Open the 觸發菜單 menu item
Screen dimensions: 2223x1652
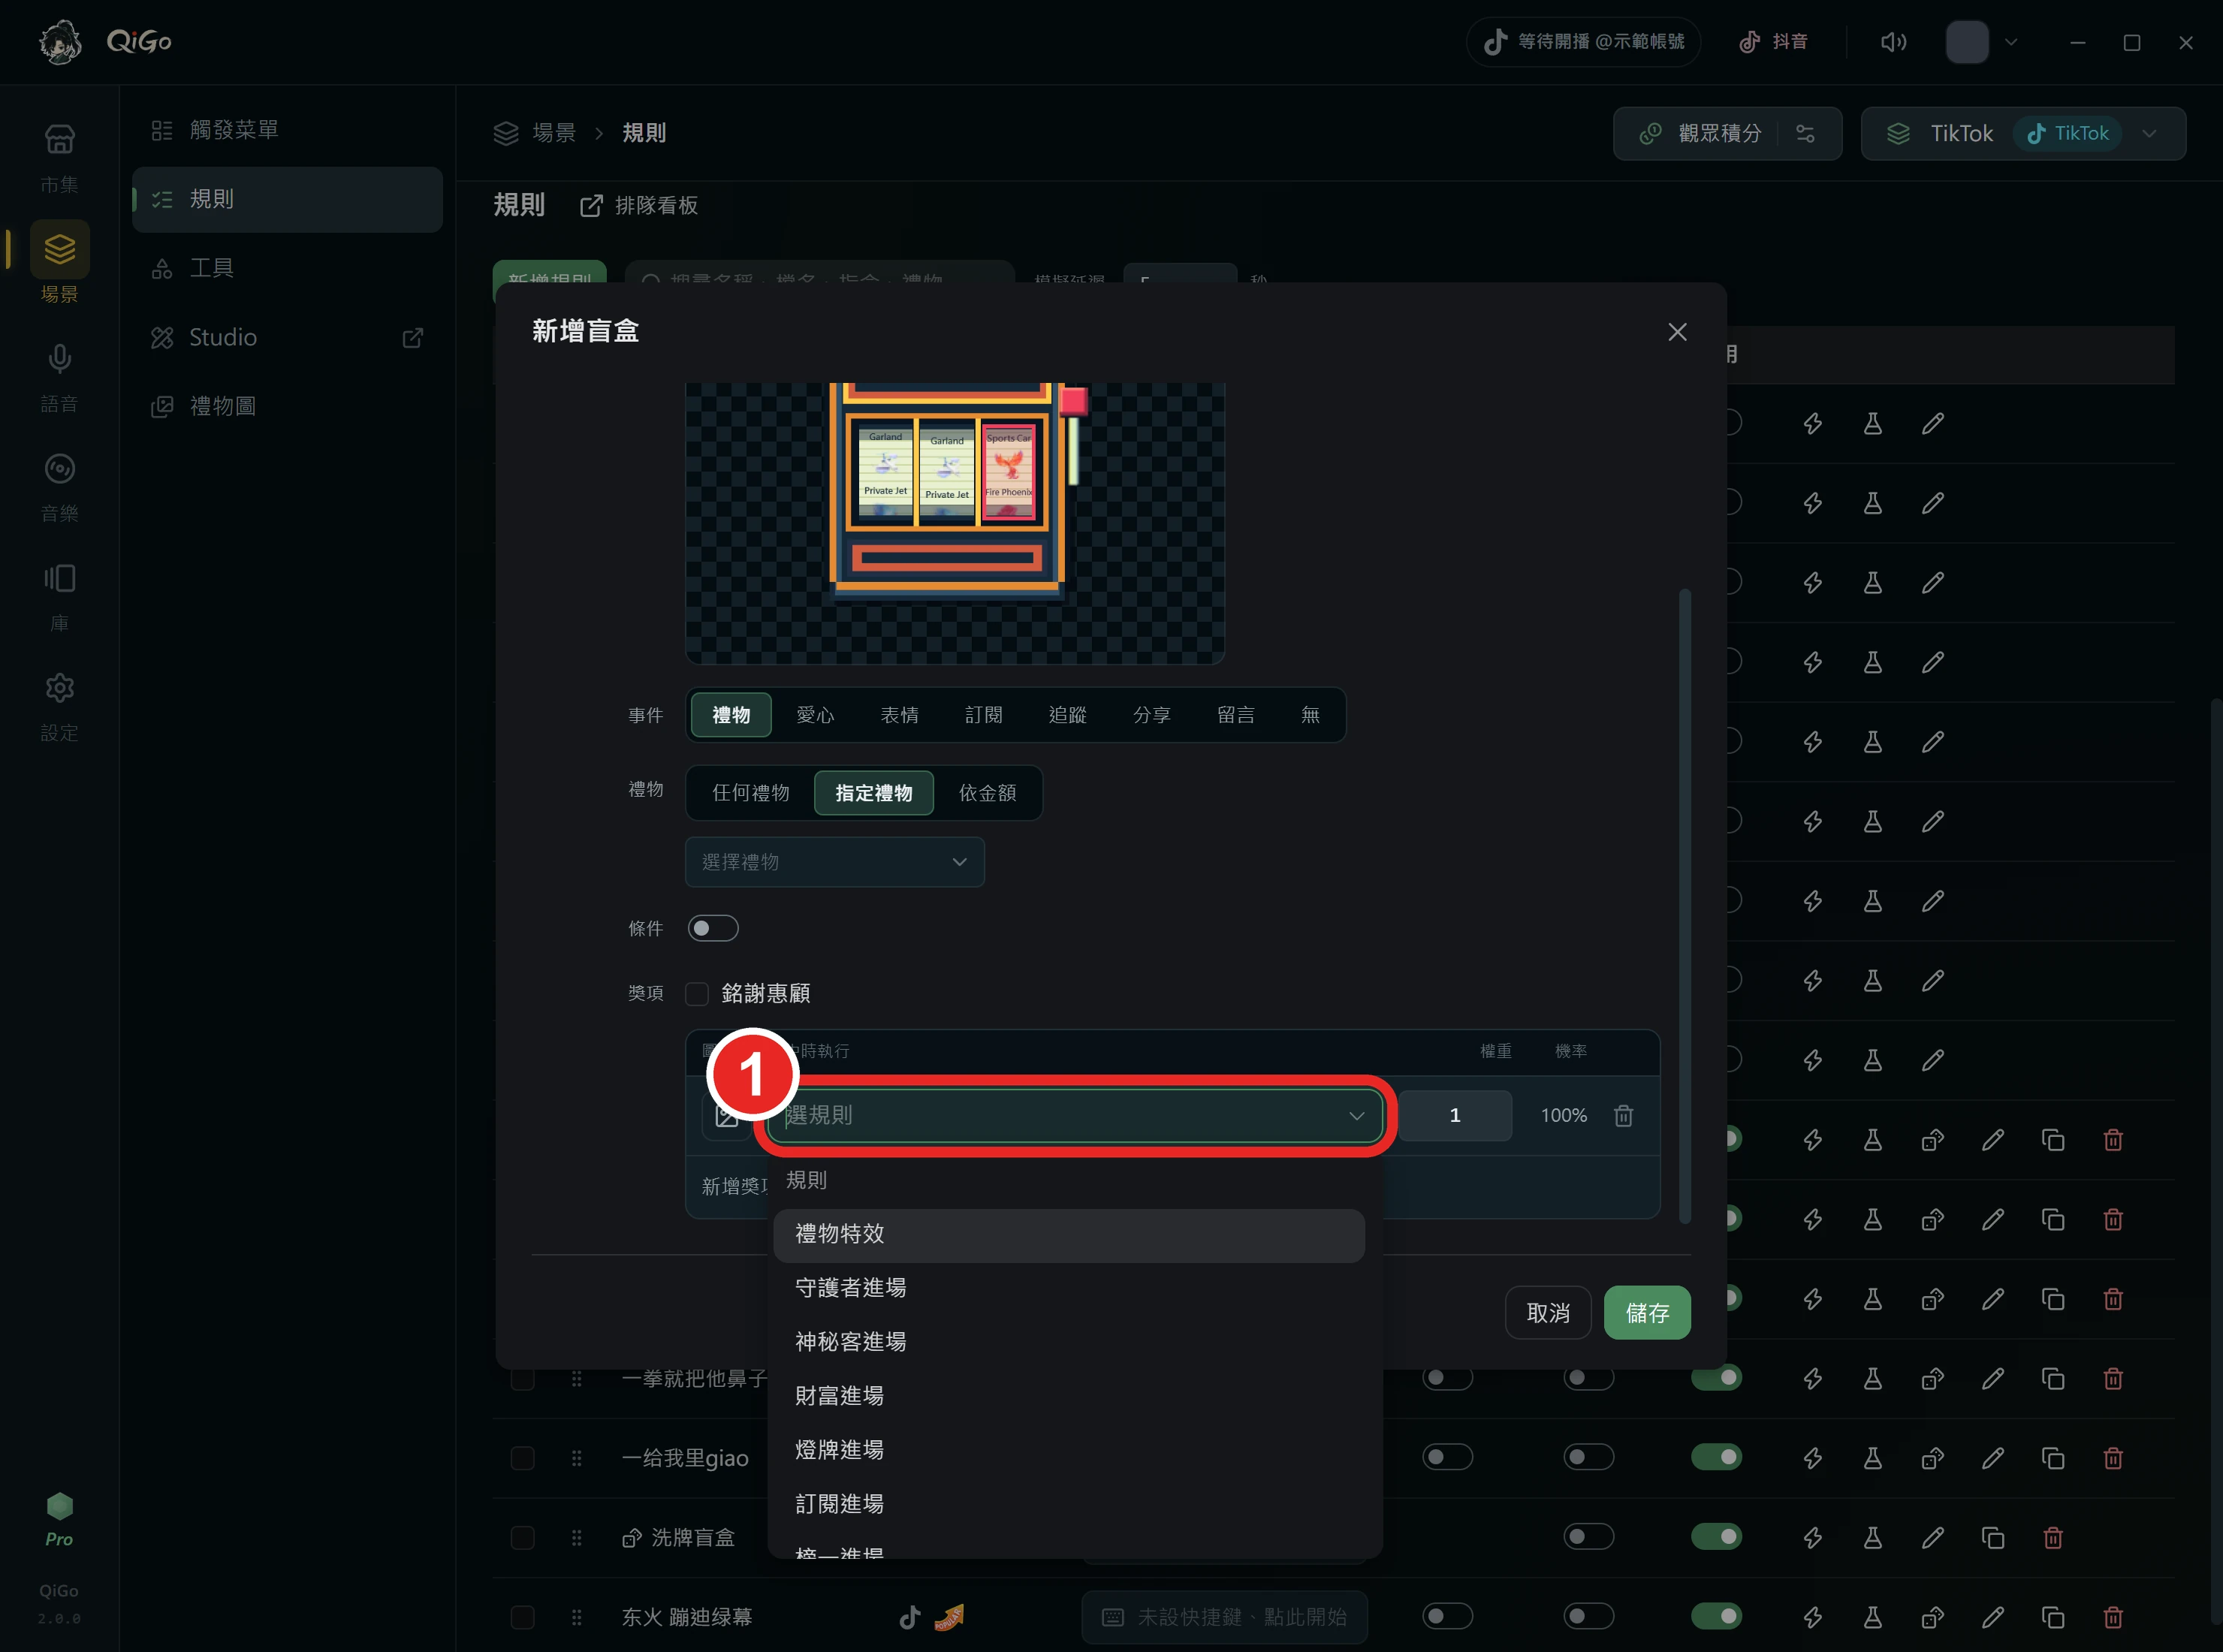(287, 130)
